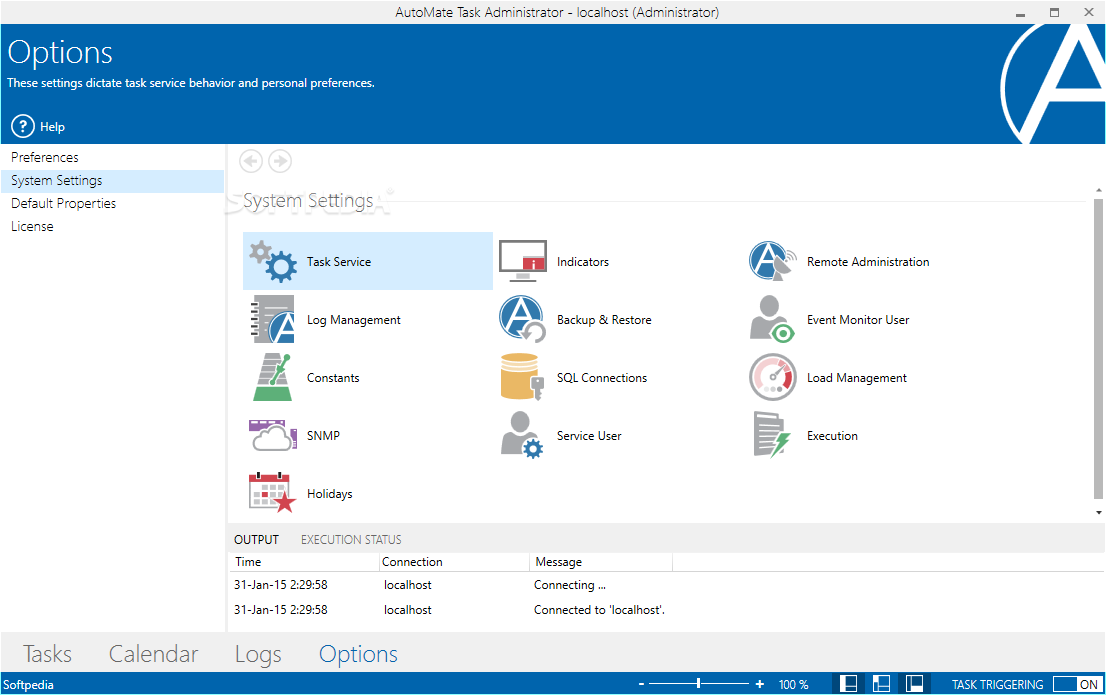Open the Constants icon
Screen dimensions: 1106x695
273,377
